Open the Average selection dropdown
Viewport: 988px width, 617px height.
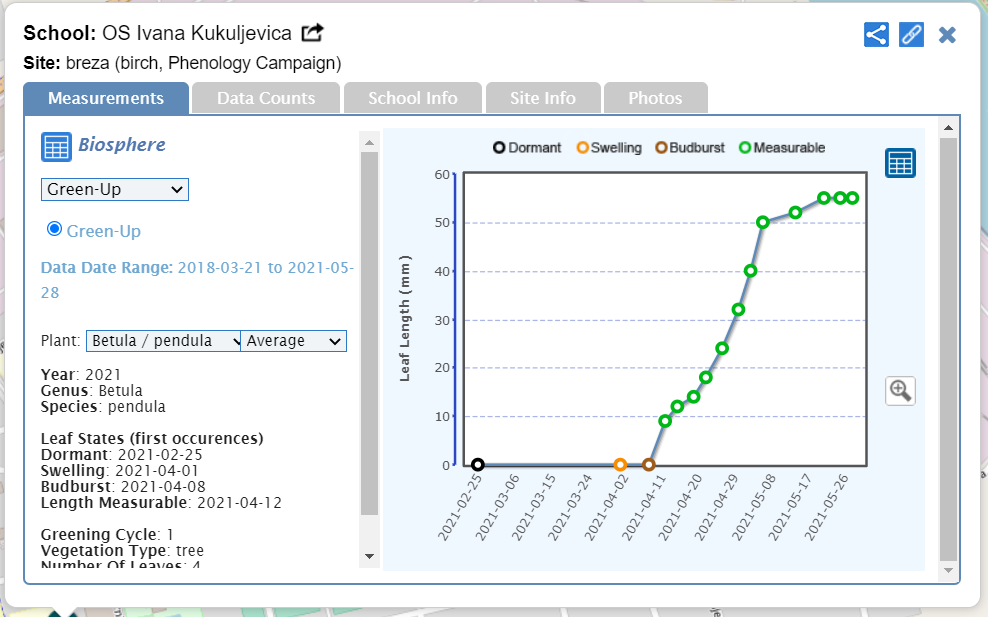click(294, 341)
